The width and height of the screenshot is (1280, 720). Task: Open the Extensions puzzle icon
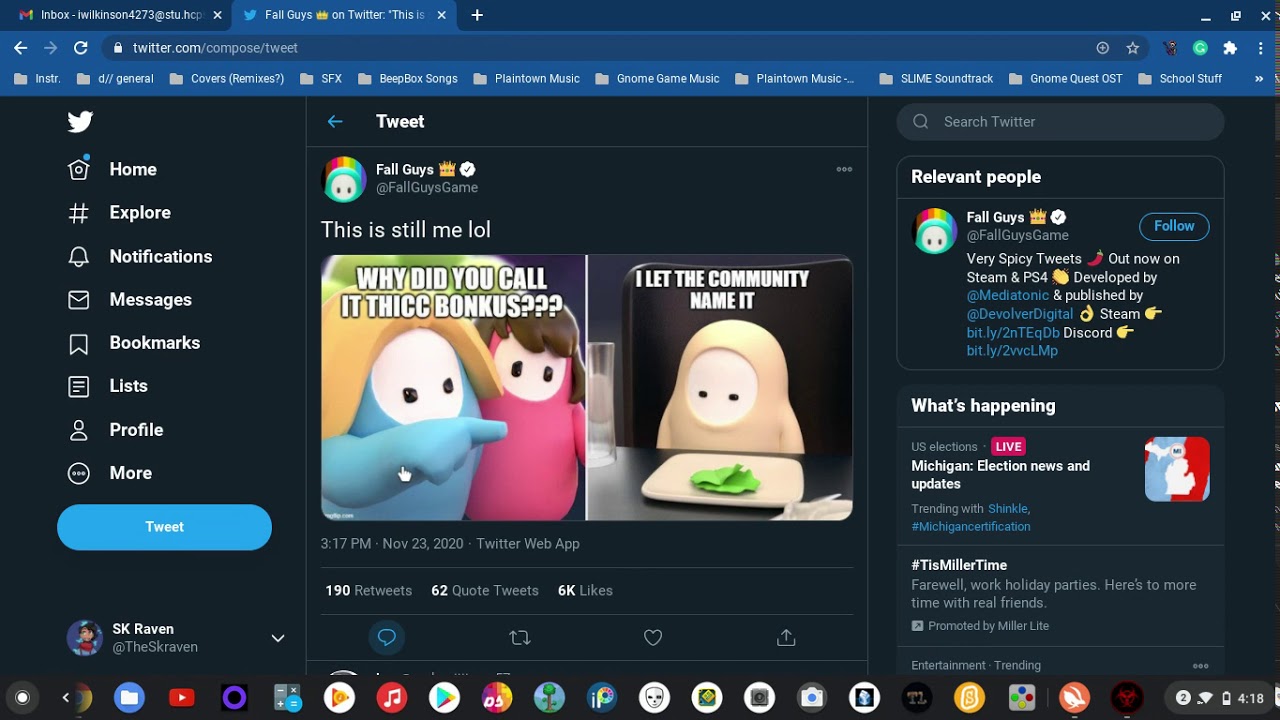pos(1230,48)
